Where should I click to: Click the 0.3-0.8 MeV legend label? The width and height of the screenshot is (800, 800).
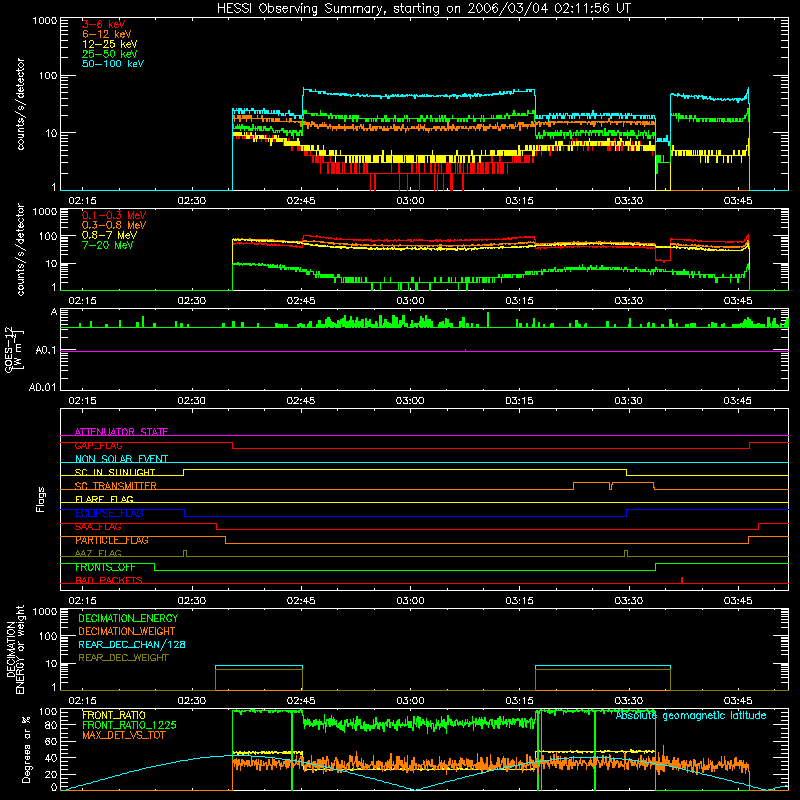click(x=114, y=225)
